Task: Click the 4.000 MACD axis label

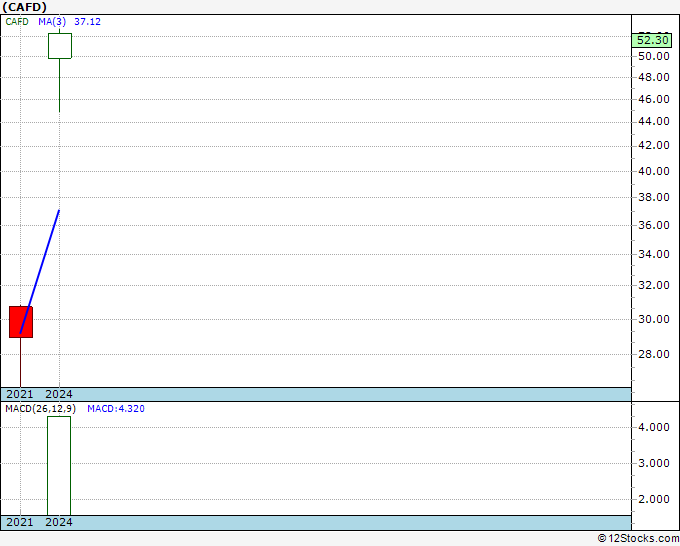Action: coord(654,427)
